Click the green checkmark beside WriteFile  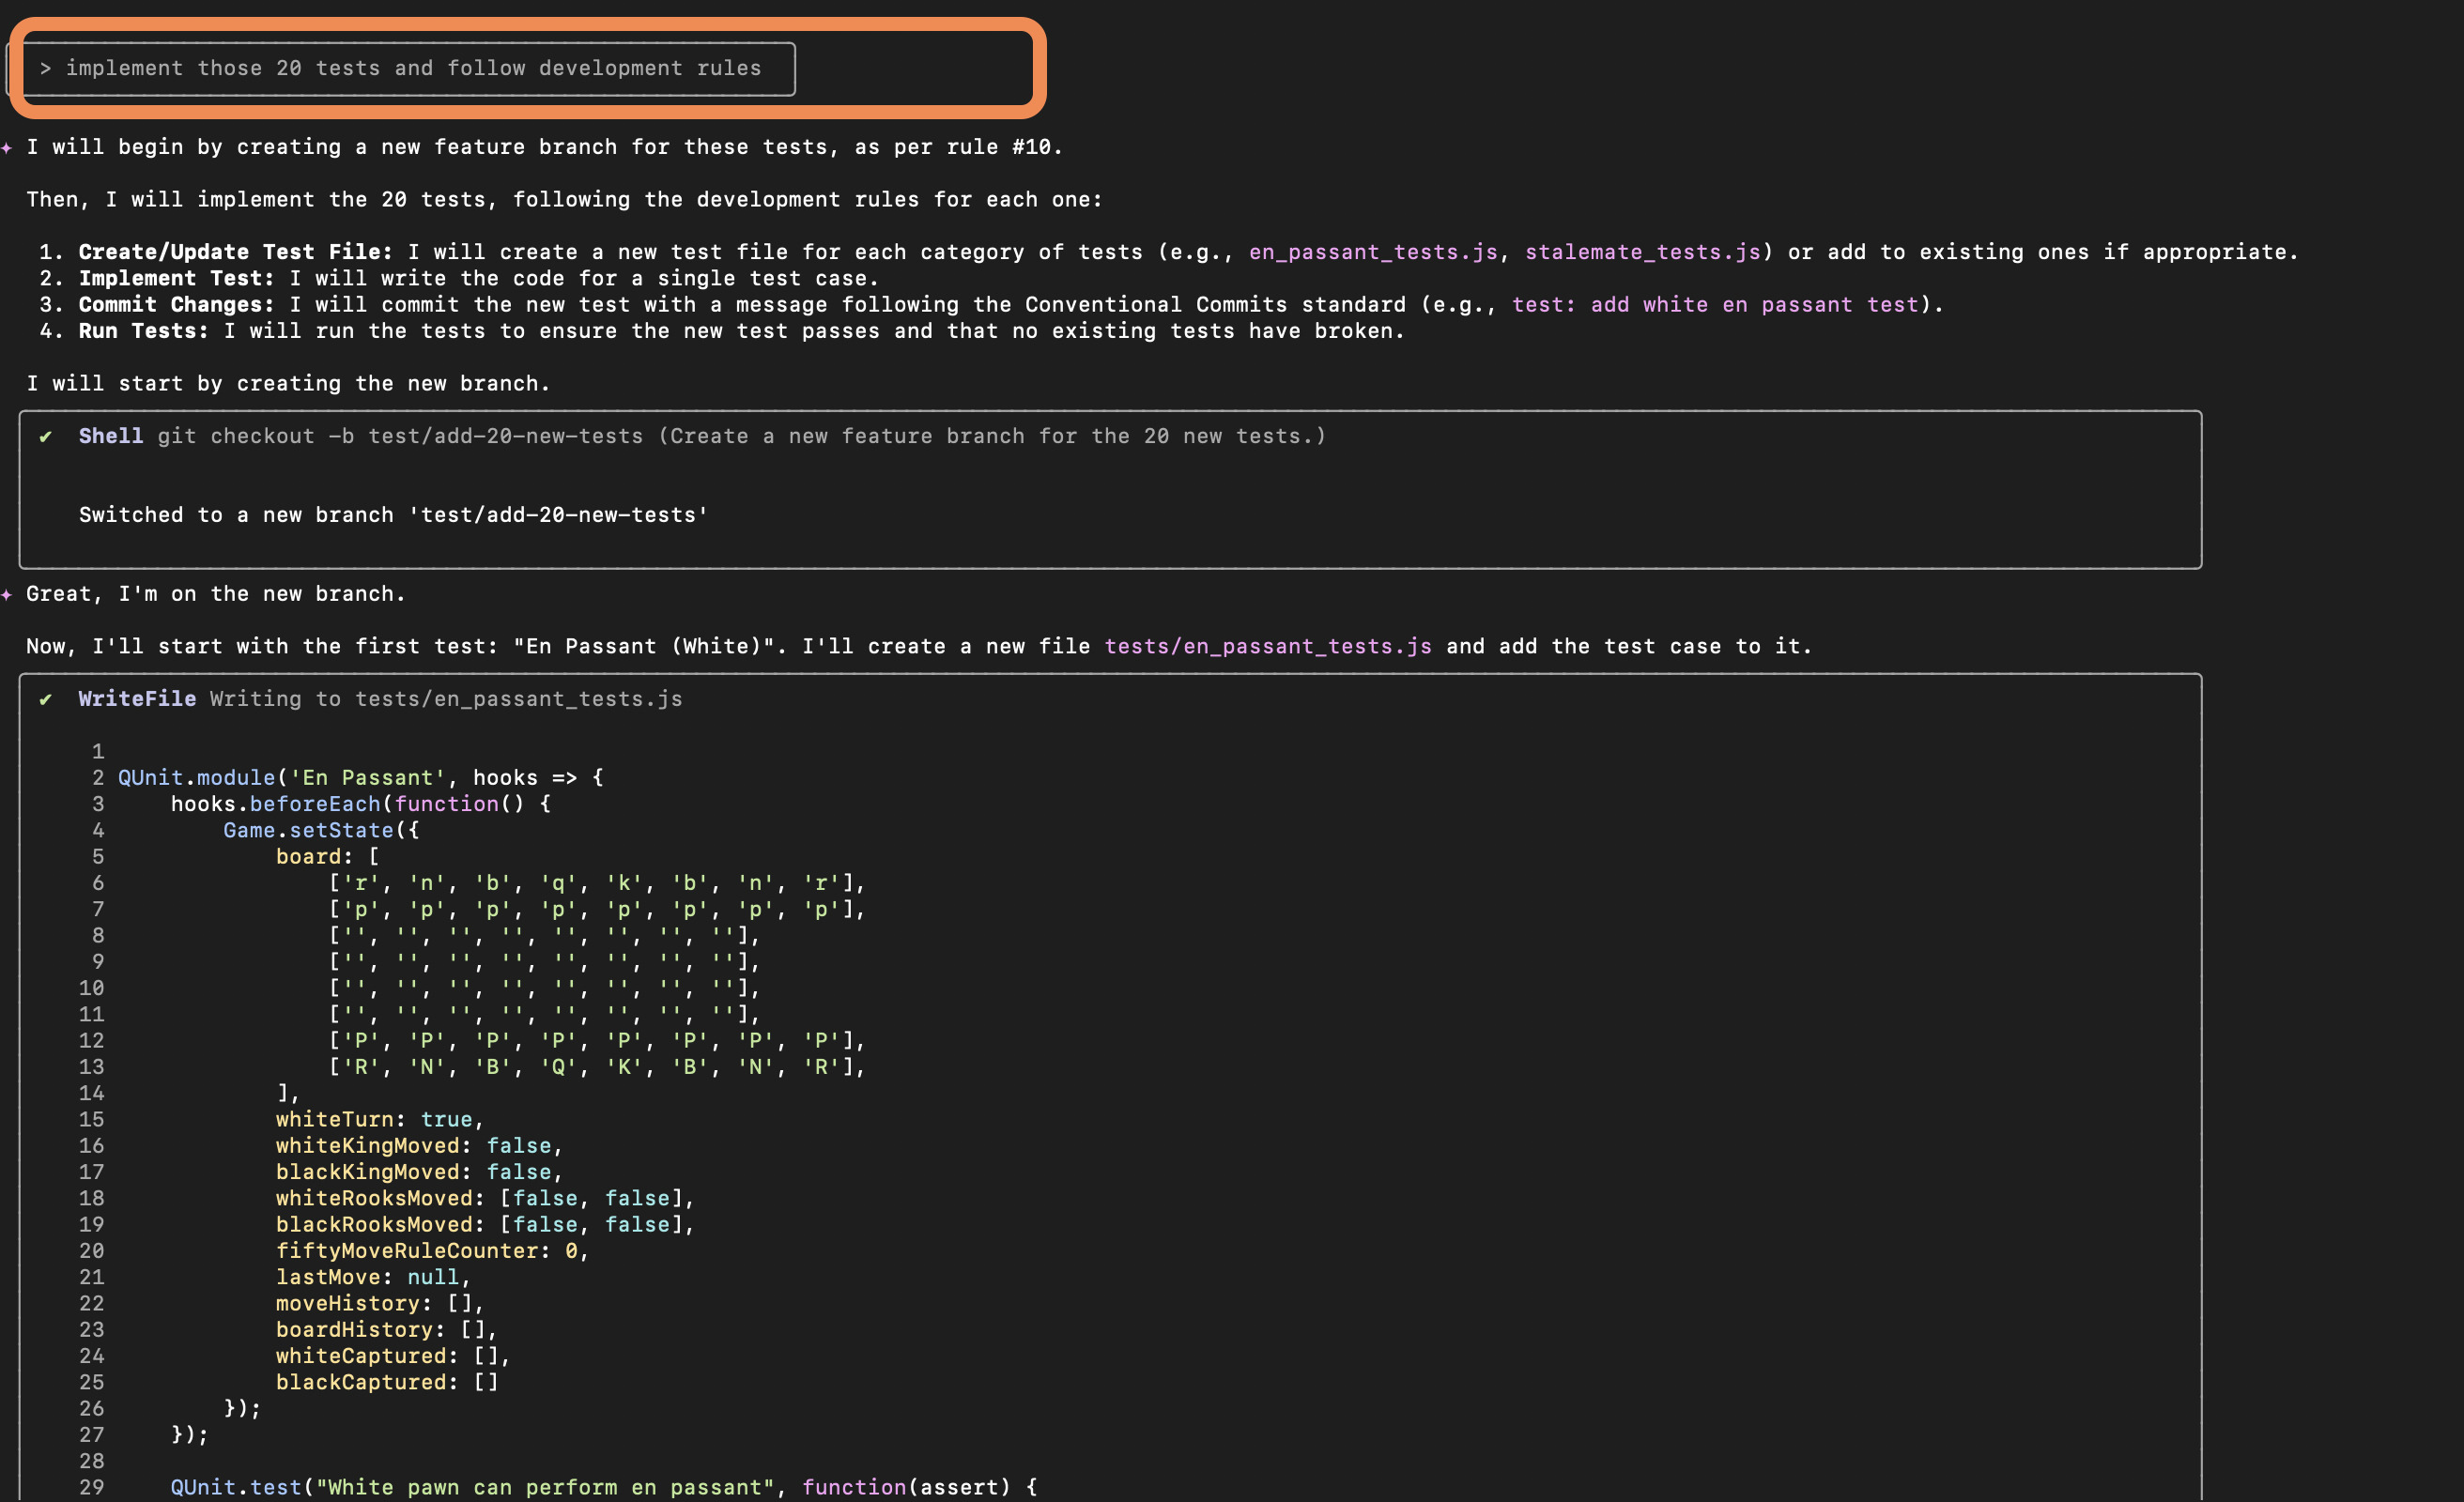[x=45, y=699]
